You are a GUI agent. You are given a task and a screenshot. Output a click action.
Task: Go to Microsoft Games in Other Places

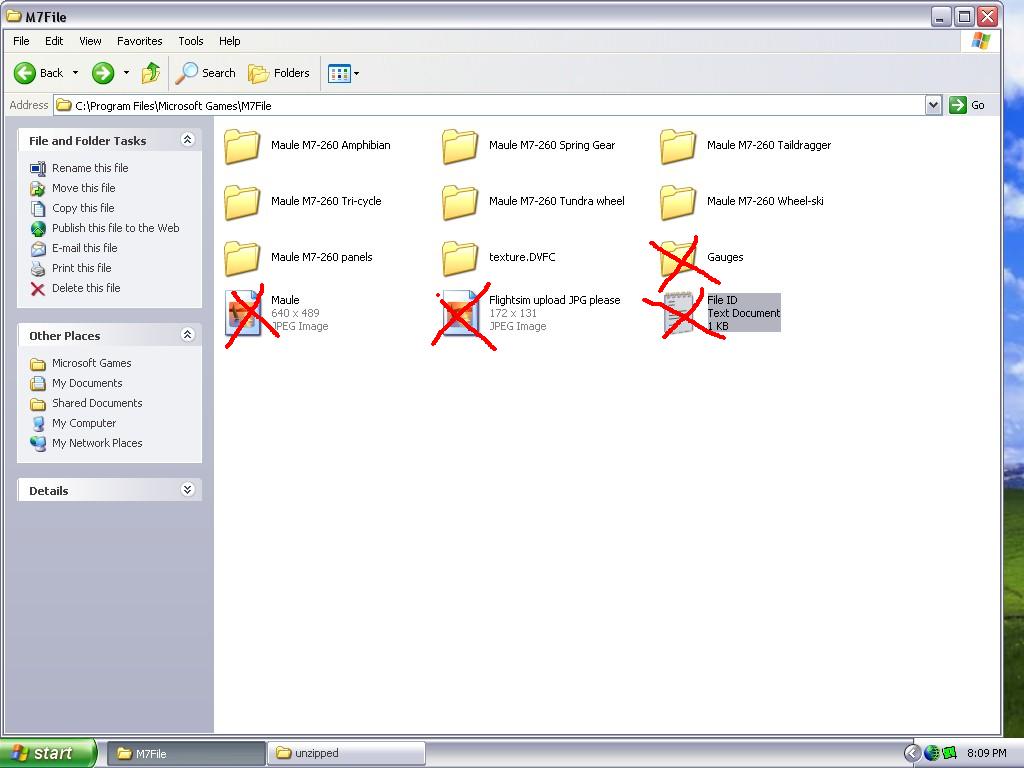[x=91, y=363]
